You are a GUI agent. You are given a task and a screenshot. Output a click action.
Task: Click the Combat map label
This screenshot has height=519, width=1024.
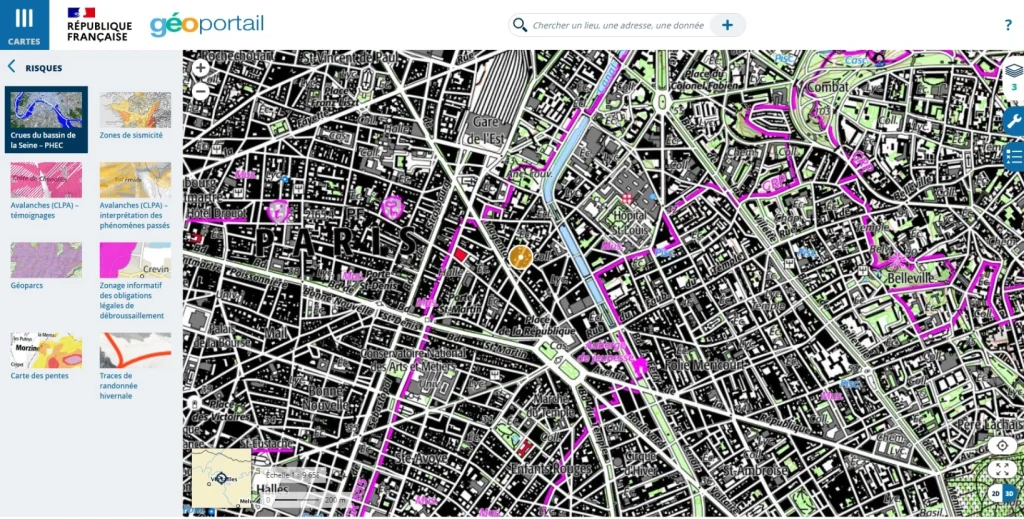[x=827, y=87]
